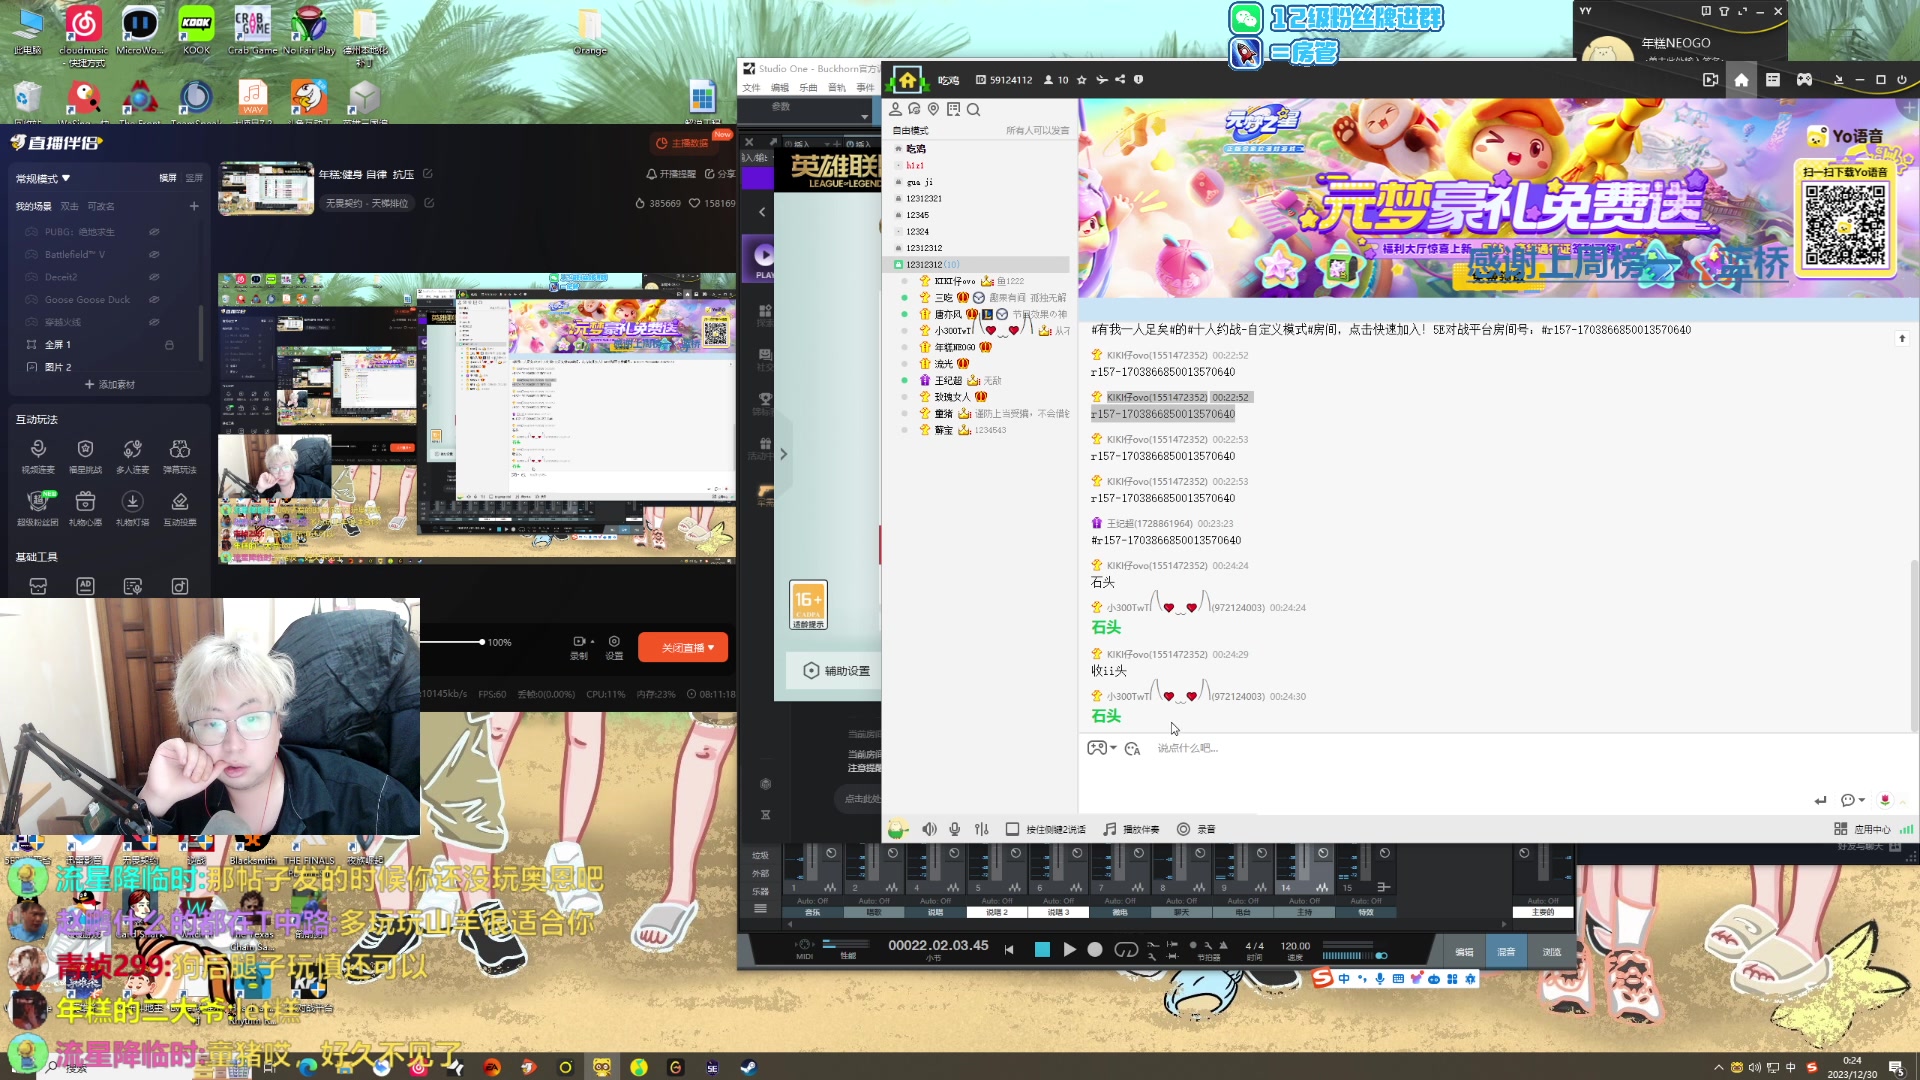Screen dimensions: 1920x1080
Task: Click the Studio One record button
Action: tap(1095, 950)
